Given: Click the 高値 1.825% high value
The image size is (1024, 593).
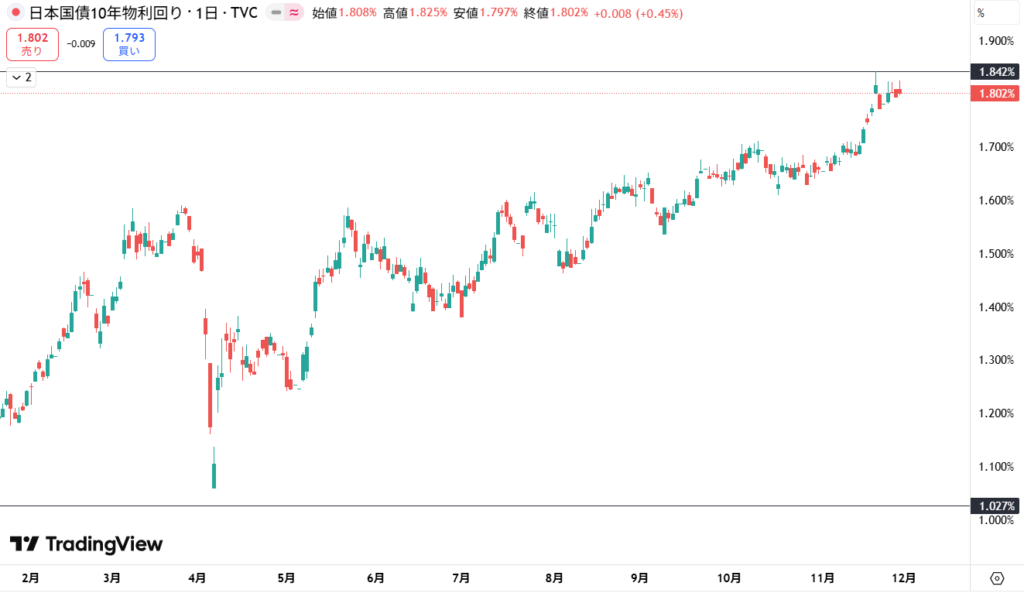Looking at the screenshot, I should click(x=415, y=13).
